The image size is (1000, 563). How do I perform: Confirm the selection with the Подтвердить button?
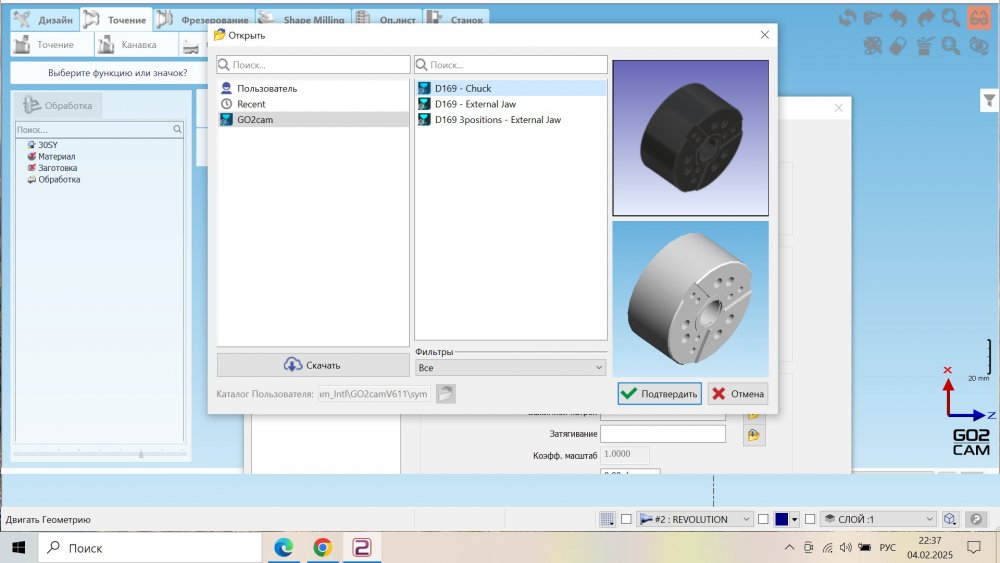tap(659, 393)
